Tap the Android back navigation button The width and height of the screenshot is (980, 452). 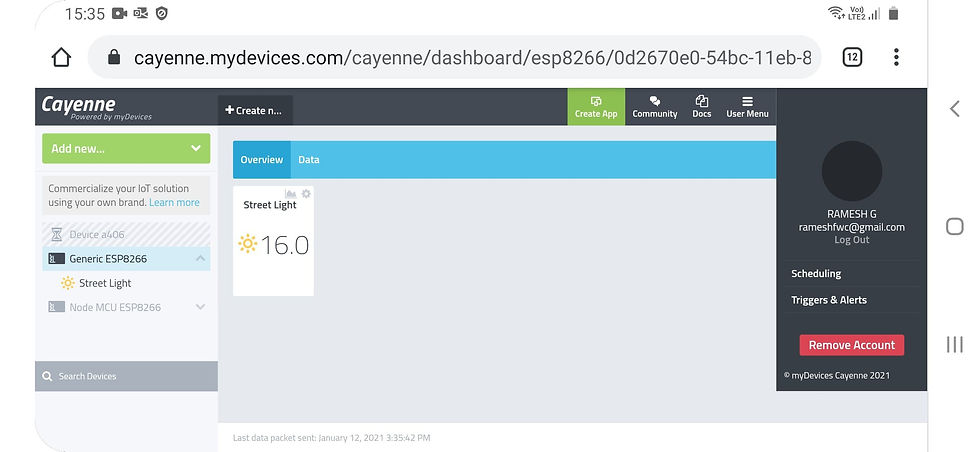pyautogui.click(x=954, y=109)
